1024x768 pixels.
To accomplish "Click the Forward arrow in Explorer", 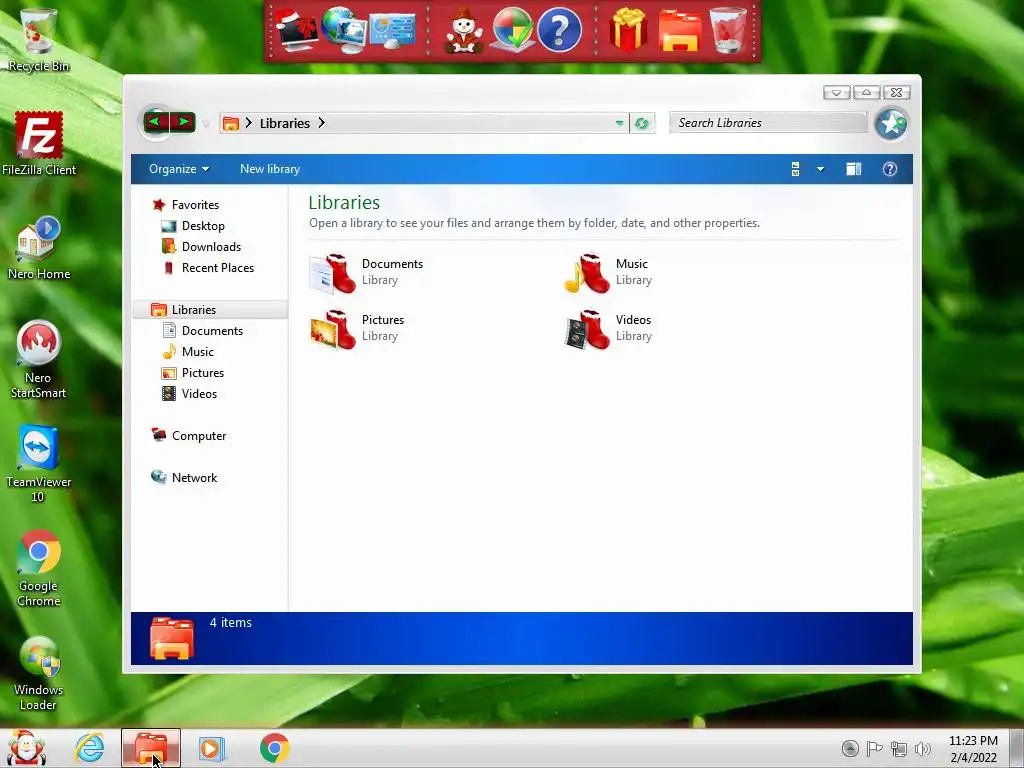I will [x=183, y=122].
